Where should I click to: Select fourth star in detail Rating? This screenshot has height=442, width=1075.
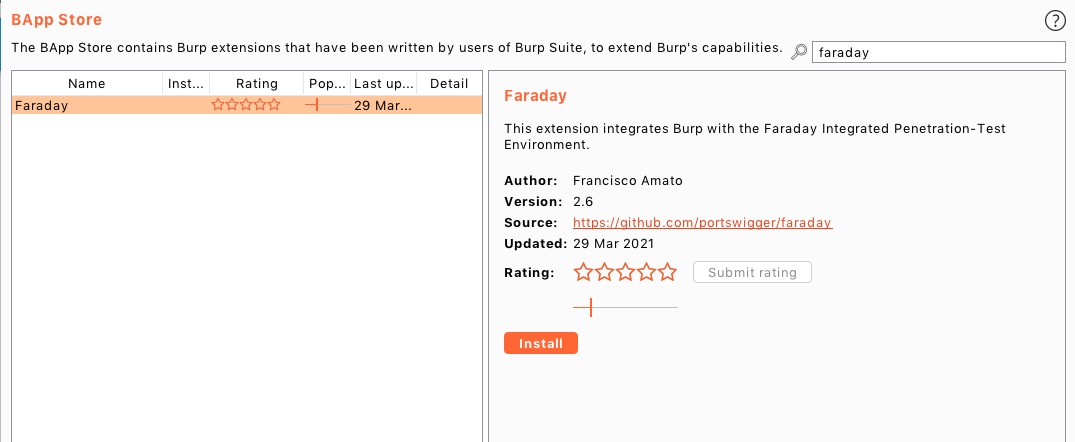(x=647, y=273)
